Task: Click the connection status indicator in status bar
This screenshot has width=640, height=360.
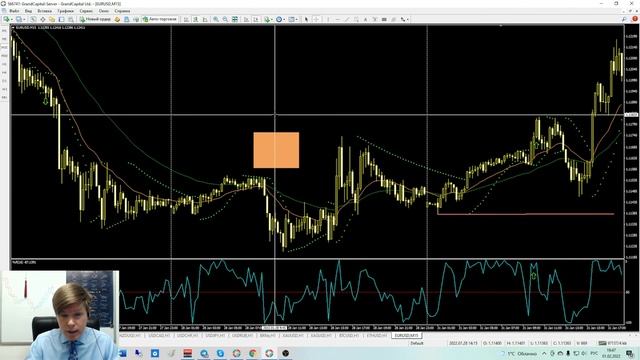Action: tap(612, 343)
